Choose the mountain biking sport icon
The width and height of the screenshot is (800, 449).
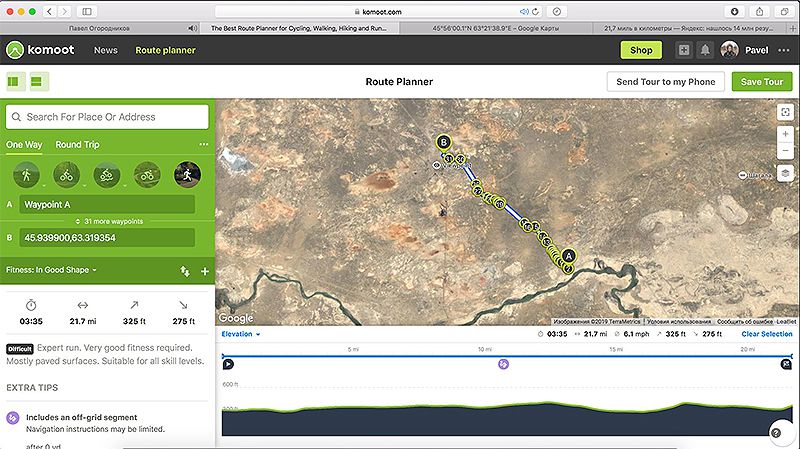click(x=107, y=174)
